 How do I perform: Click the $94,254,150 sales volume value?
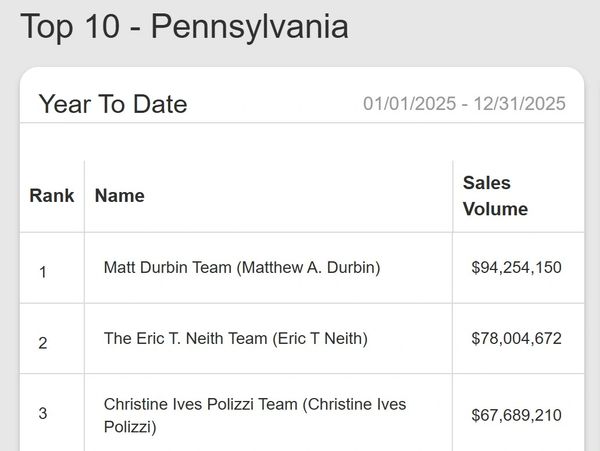[516, 268]
